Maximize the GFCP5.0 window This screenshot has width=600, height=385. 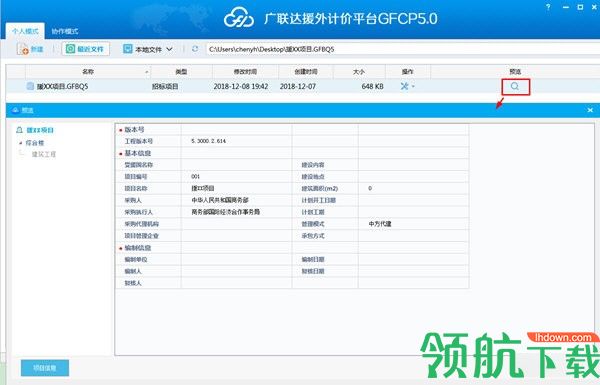point(580,7)
